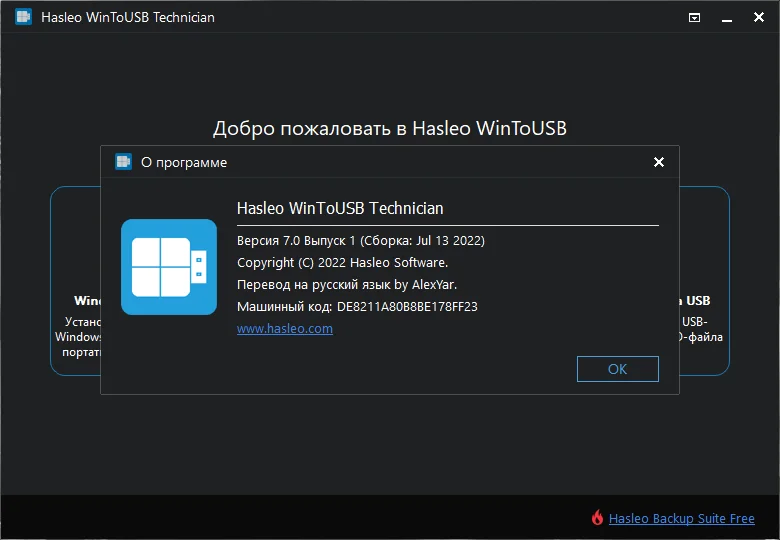Click the flame icon near Backup Suite link
This screenshot has height=540, width=780.
coord(597,518)
